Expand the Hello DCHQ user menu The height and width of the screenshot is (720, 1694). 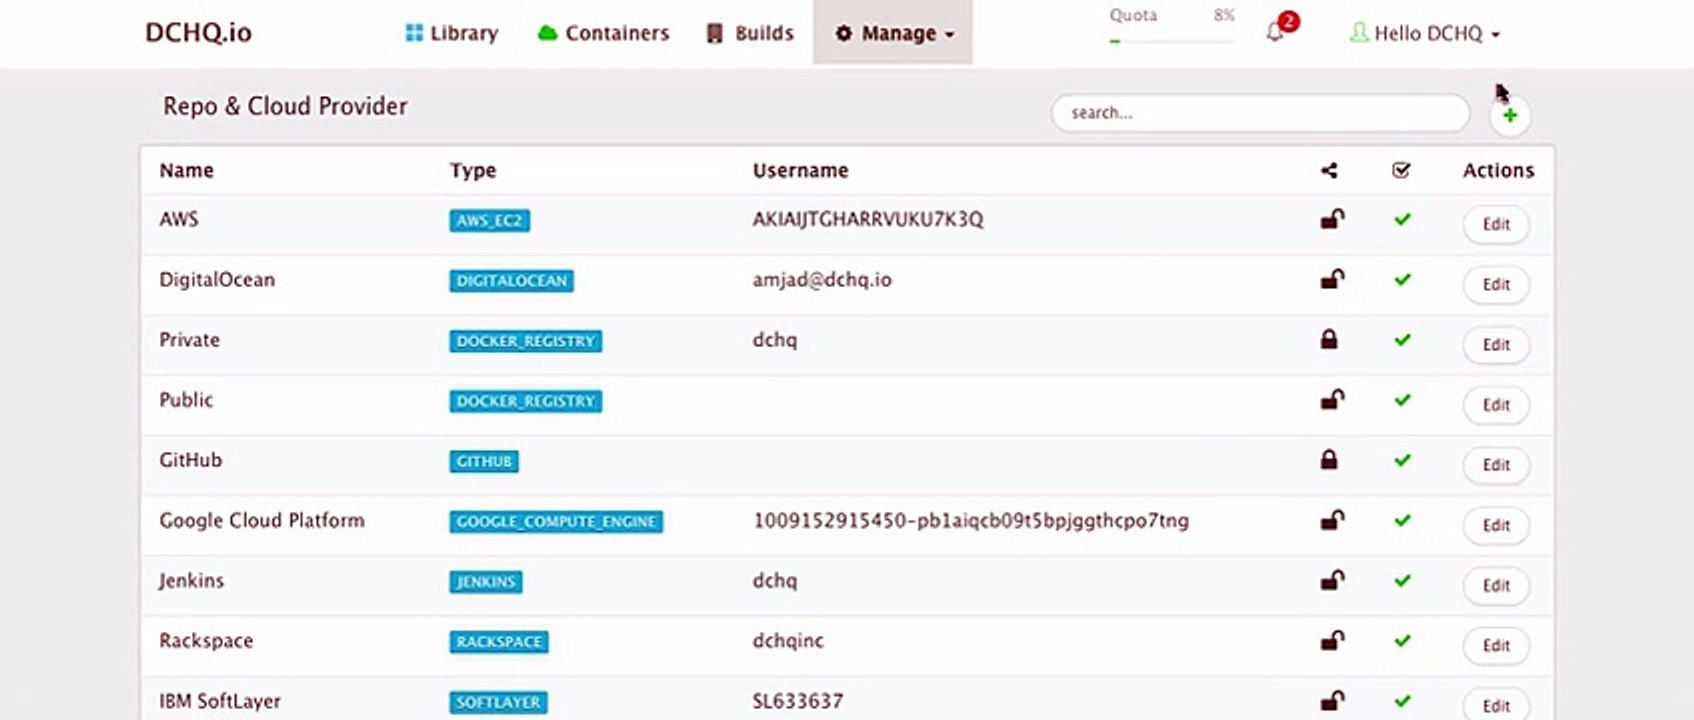(1425, 33)
